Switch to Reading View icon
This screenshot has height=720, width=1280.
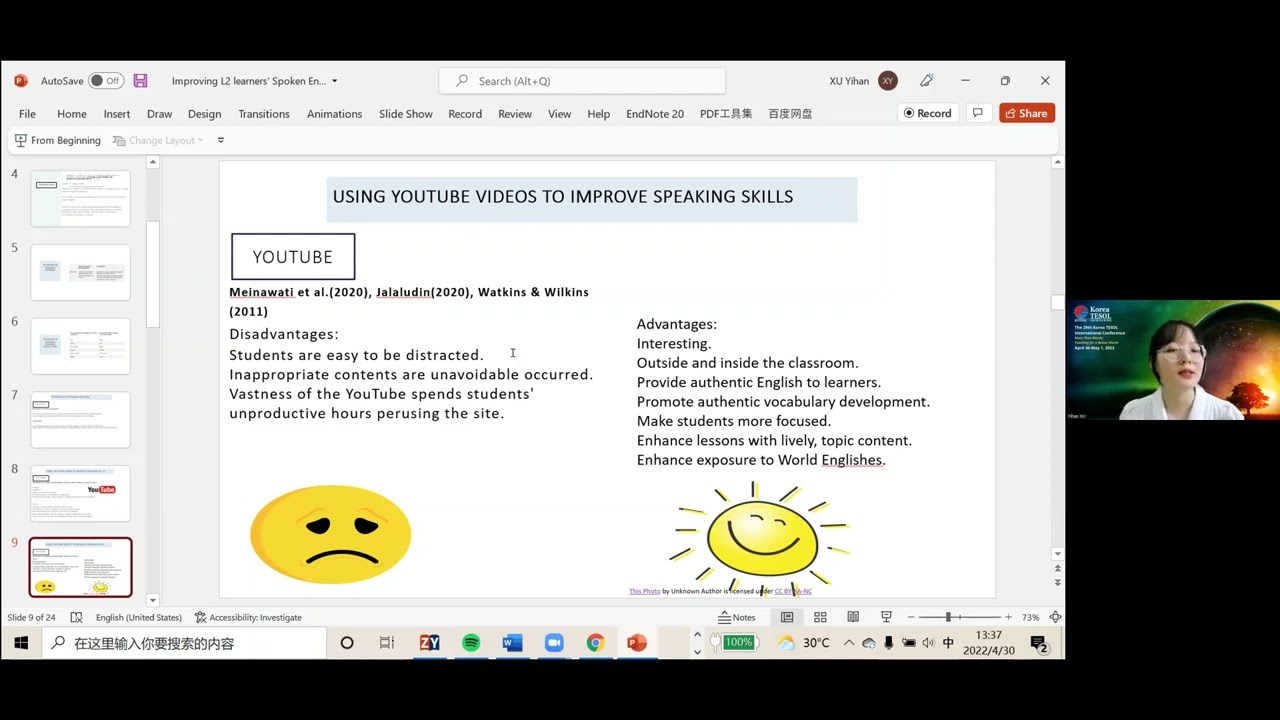click(853, 617)
